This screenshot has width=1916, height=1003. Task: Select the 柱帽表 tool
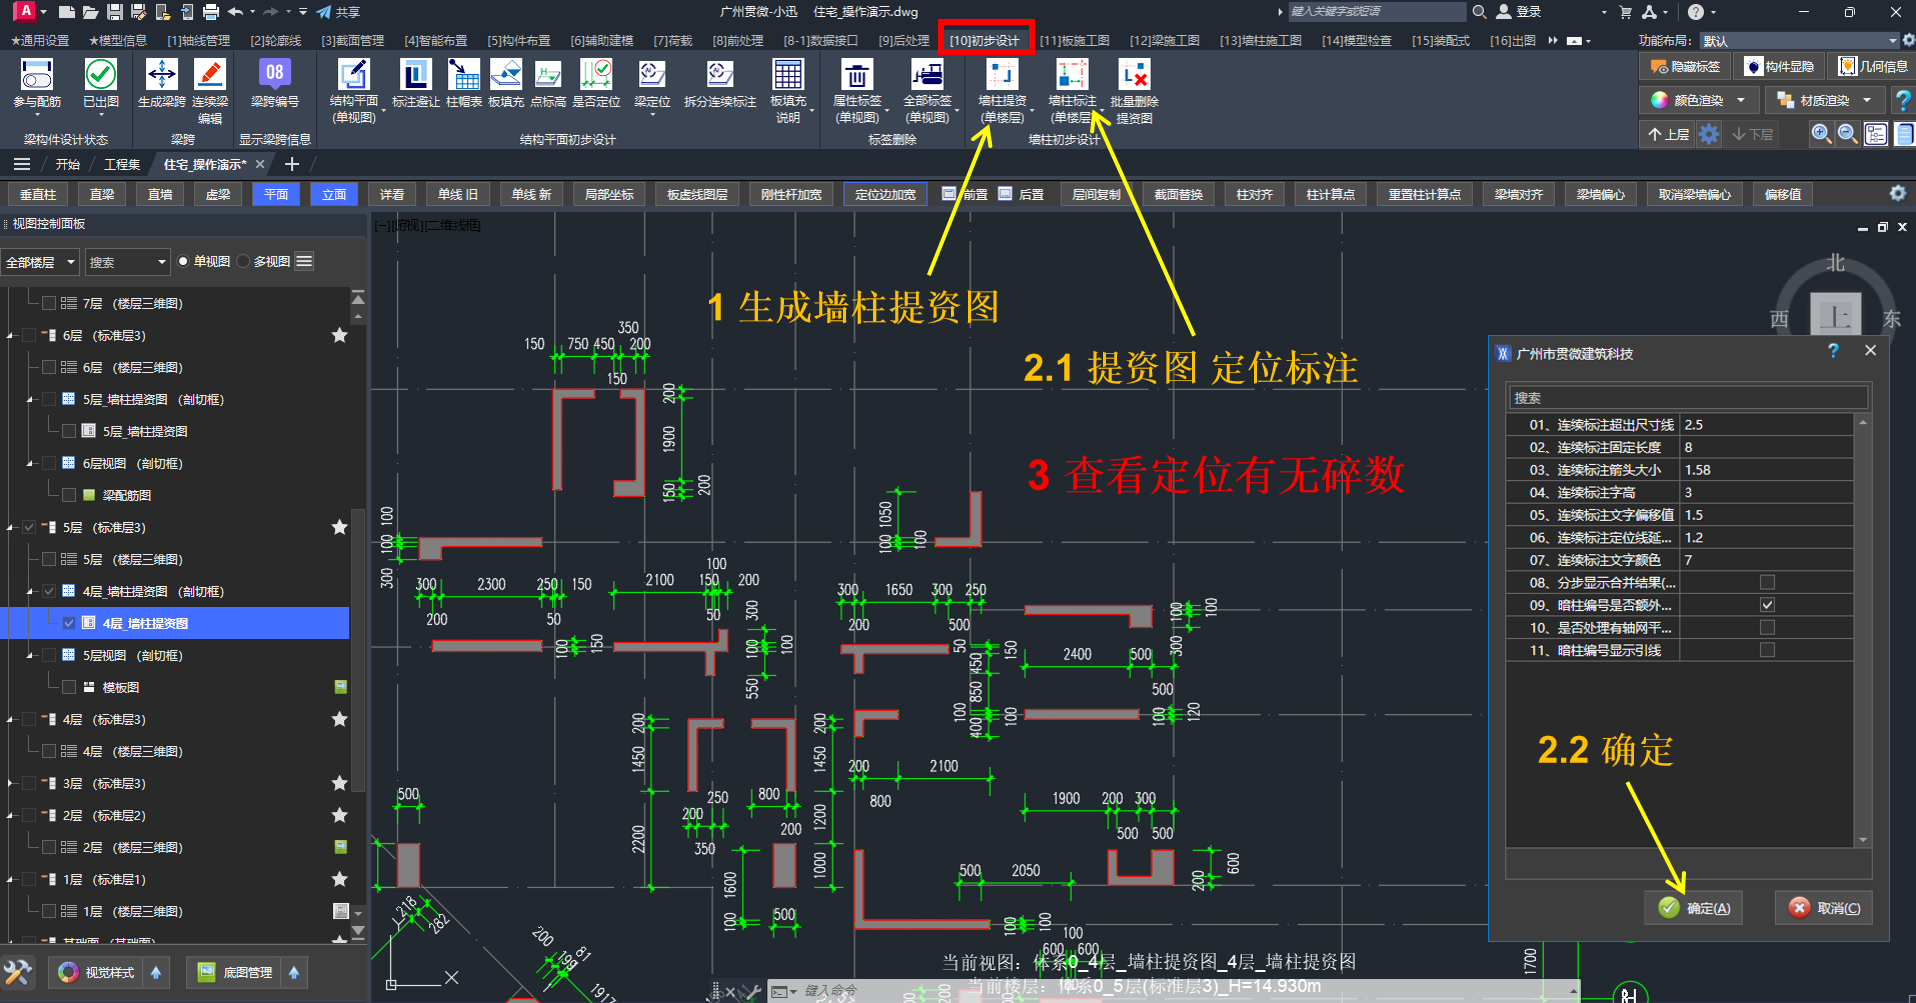pyautogui.click(x=463, y=75)
